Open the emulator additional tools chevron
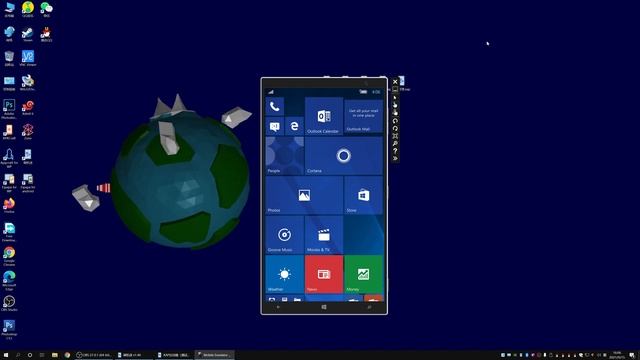This screenshot has width=640, height=360. click(x=395, y=158)
